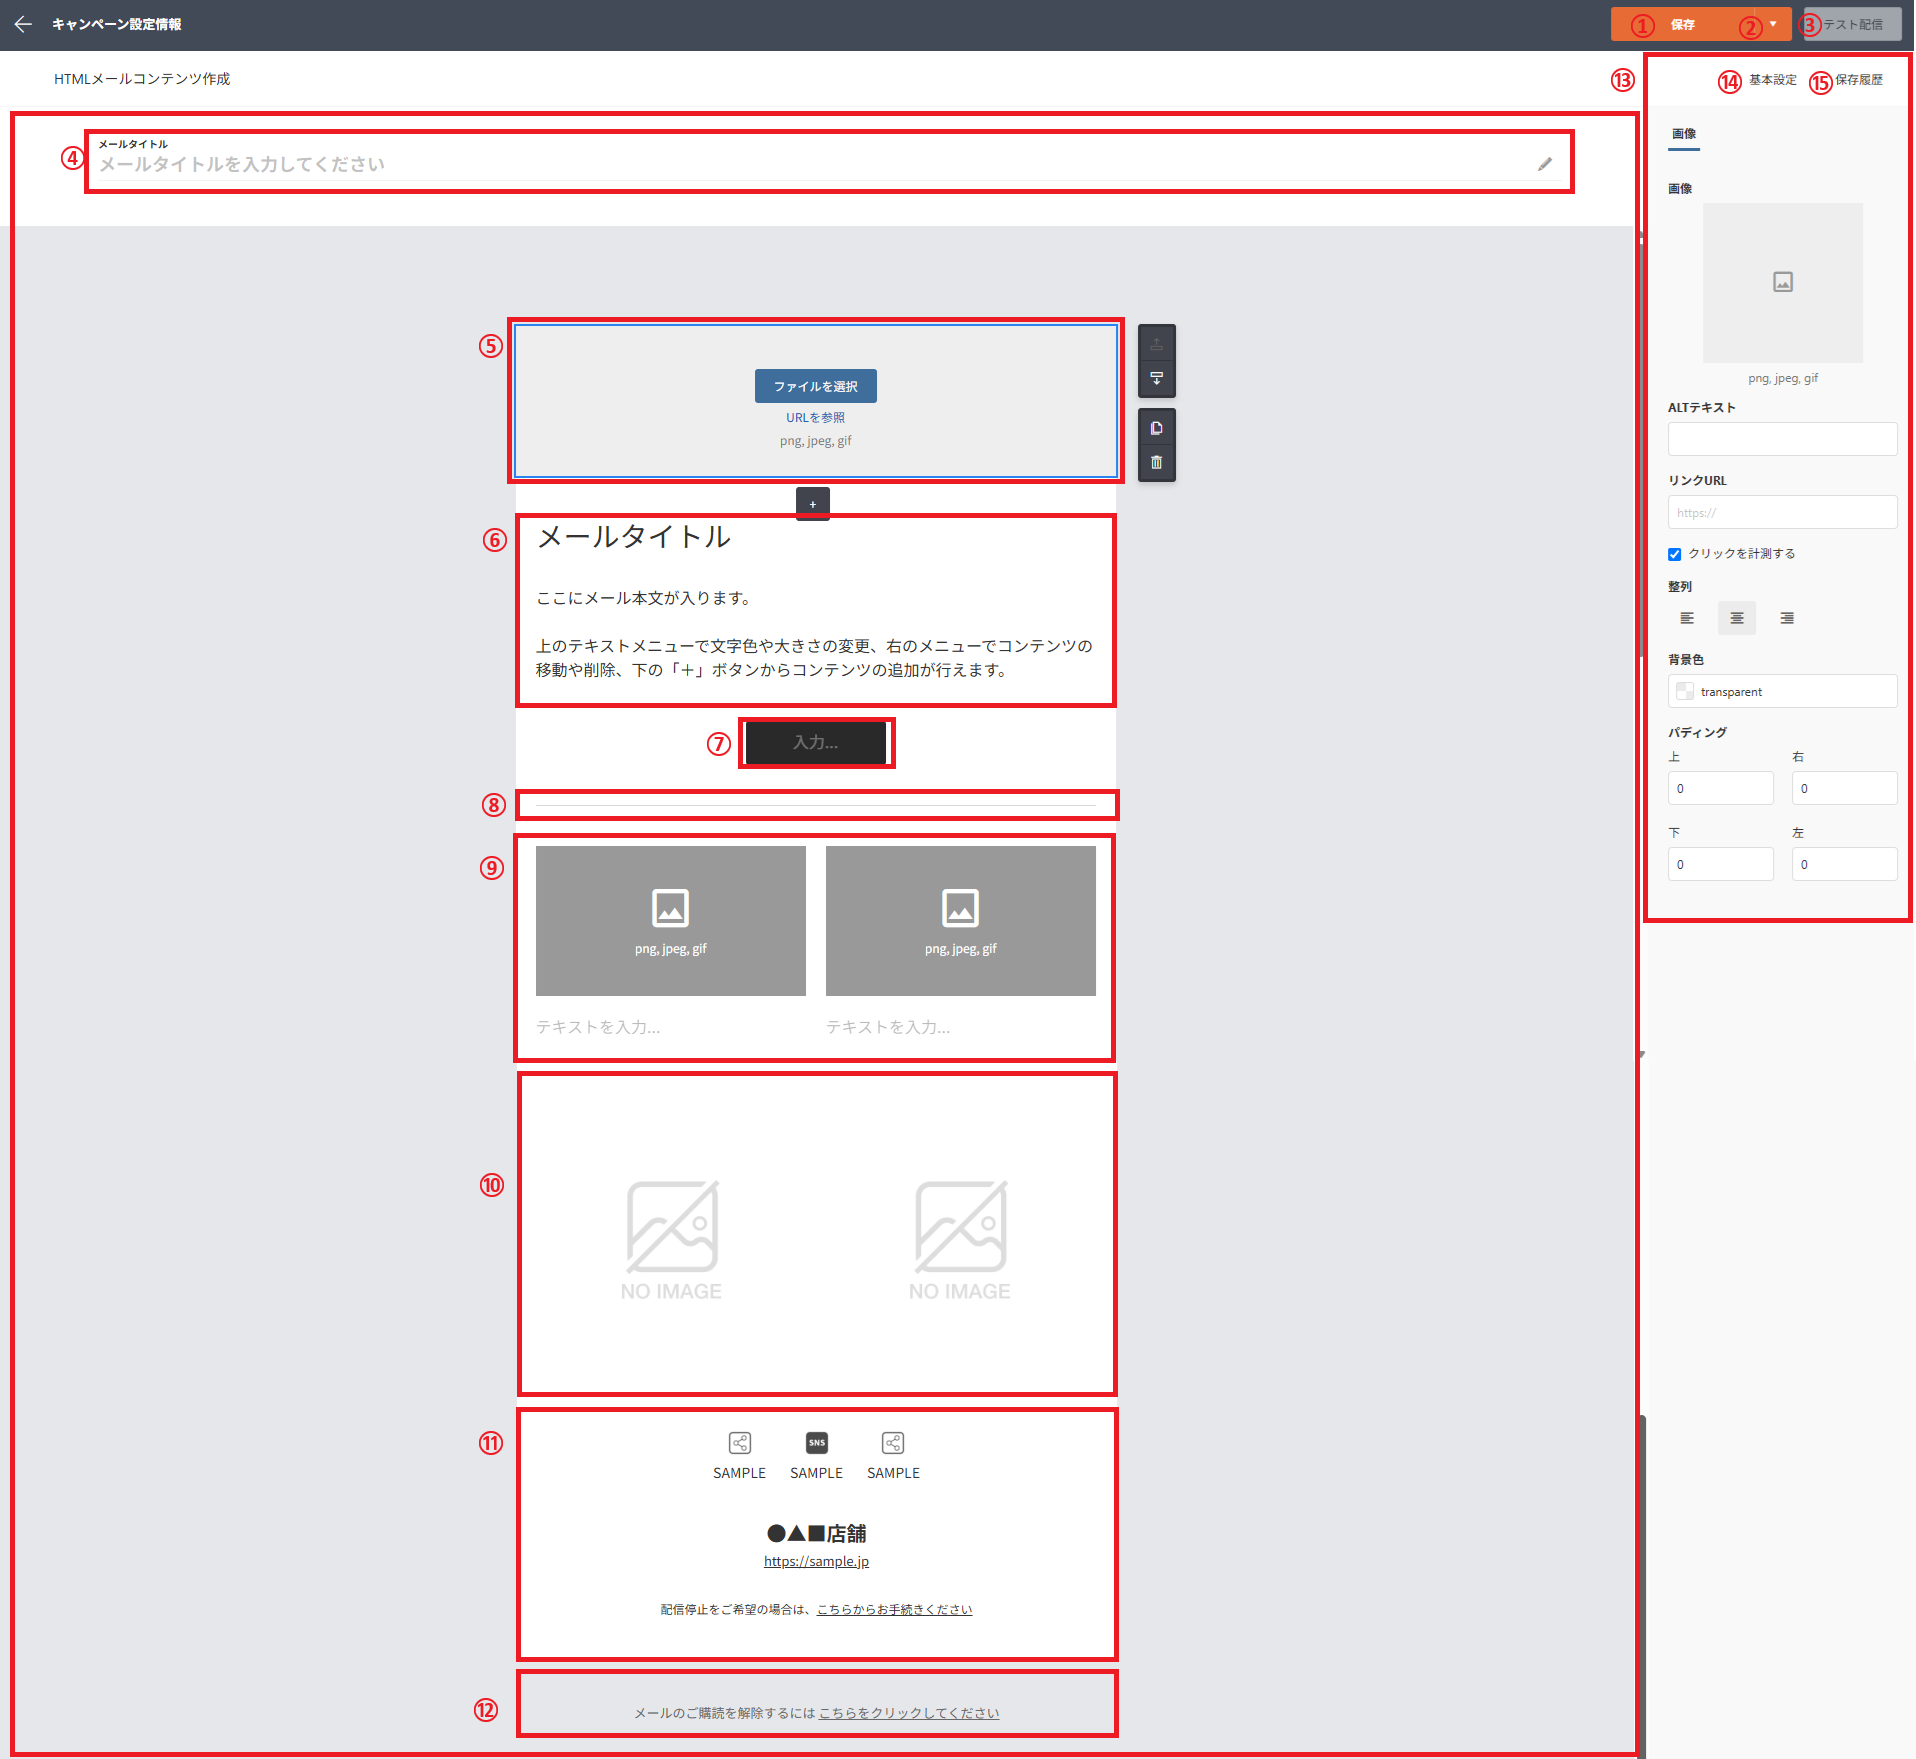This screenshot has width=1916, height=1759.
Task: Duplicate the block with the copy icon
Action: coord(1157,428)
